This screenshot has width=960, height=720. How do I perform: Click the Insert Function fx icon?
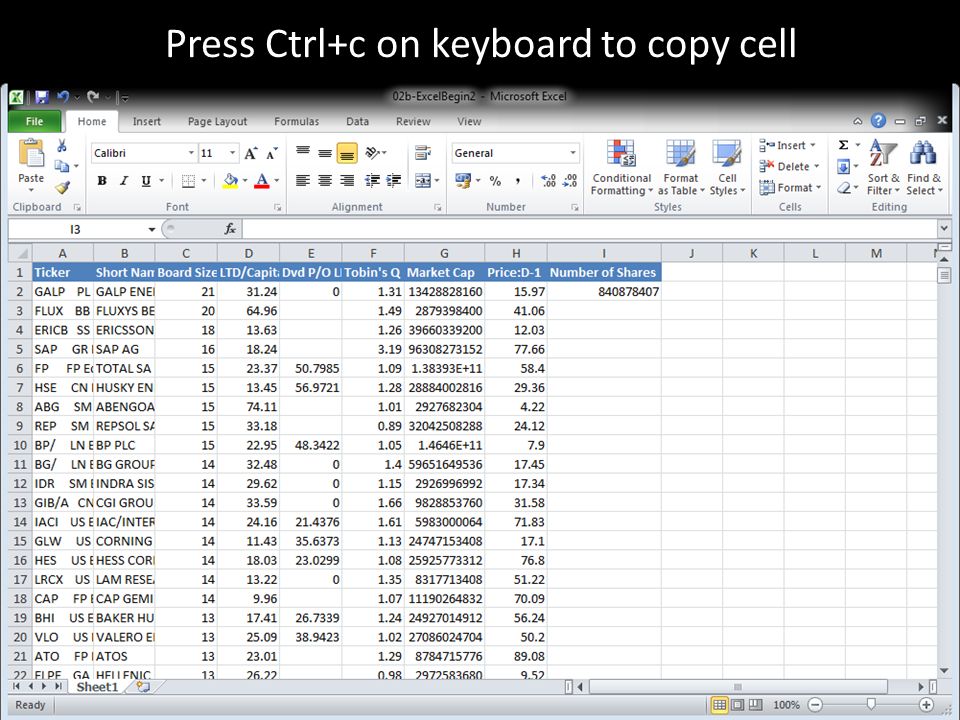click(x=230, y=229)
